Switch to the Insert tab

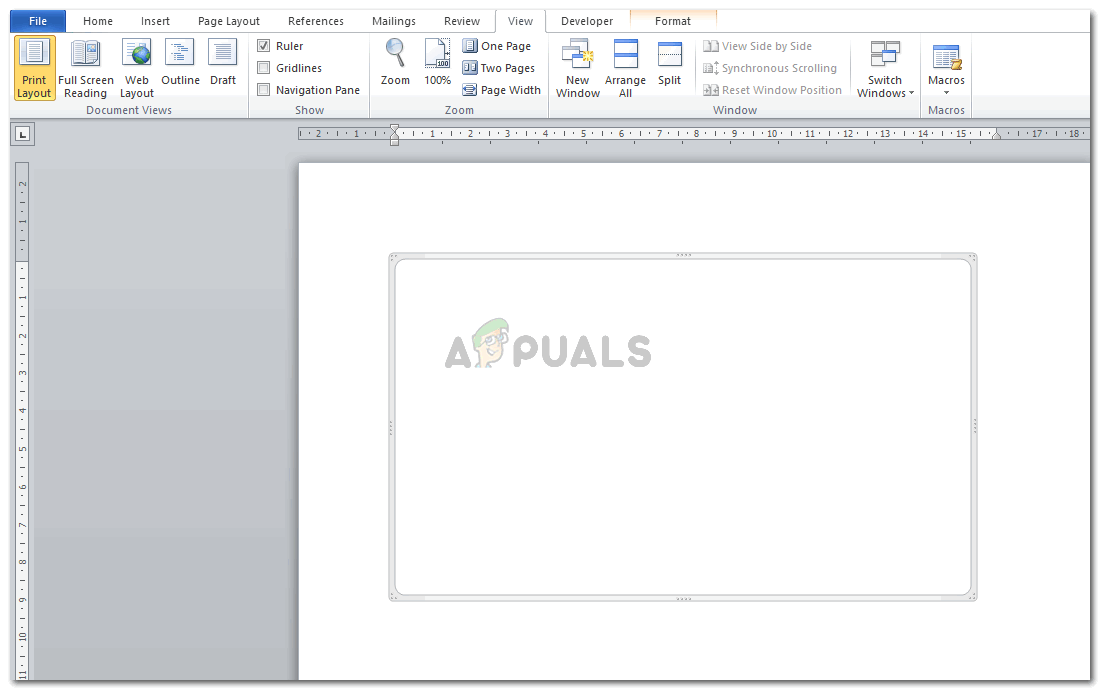155,21
